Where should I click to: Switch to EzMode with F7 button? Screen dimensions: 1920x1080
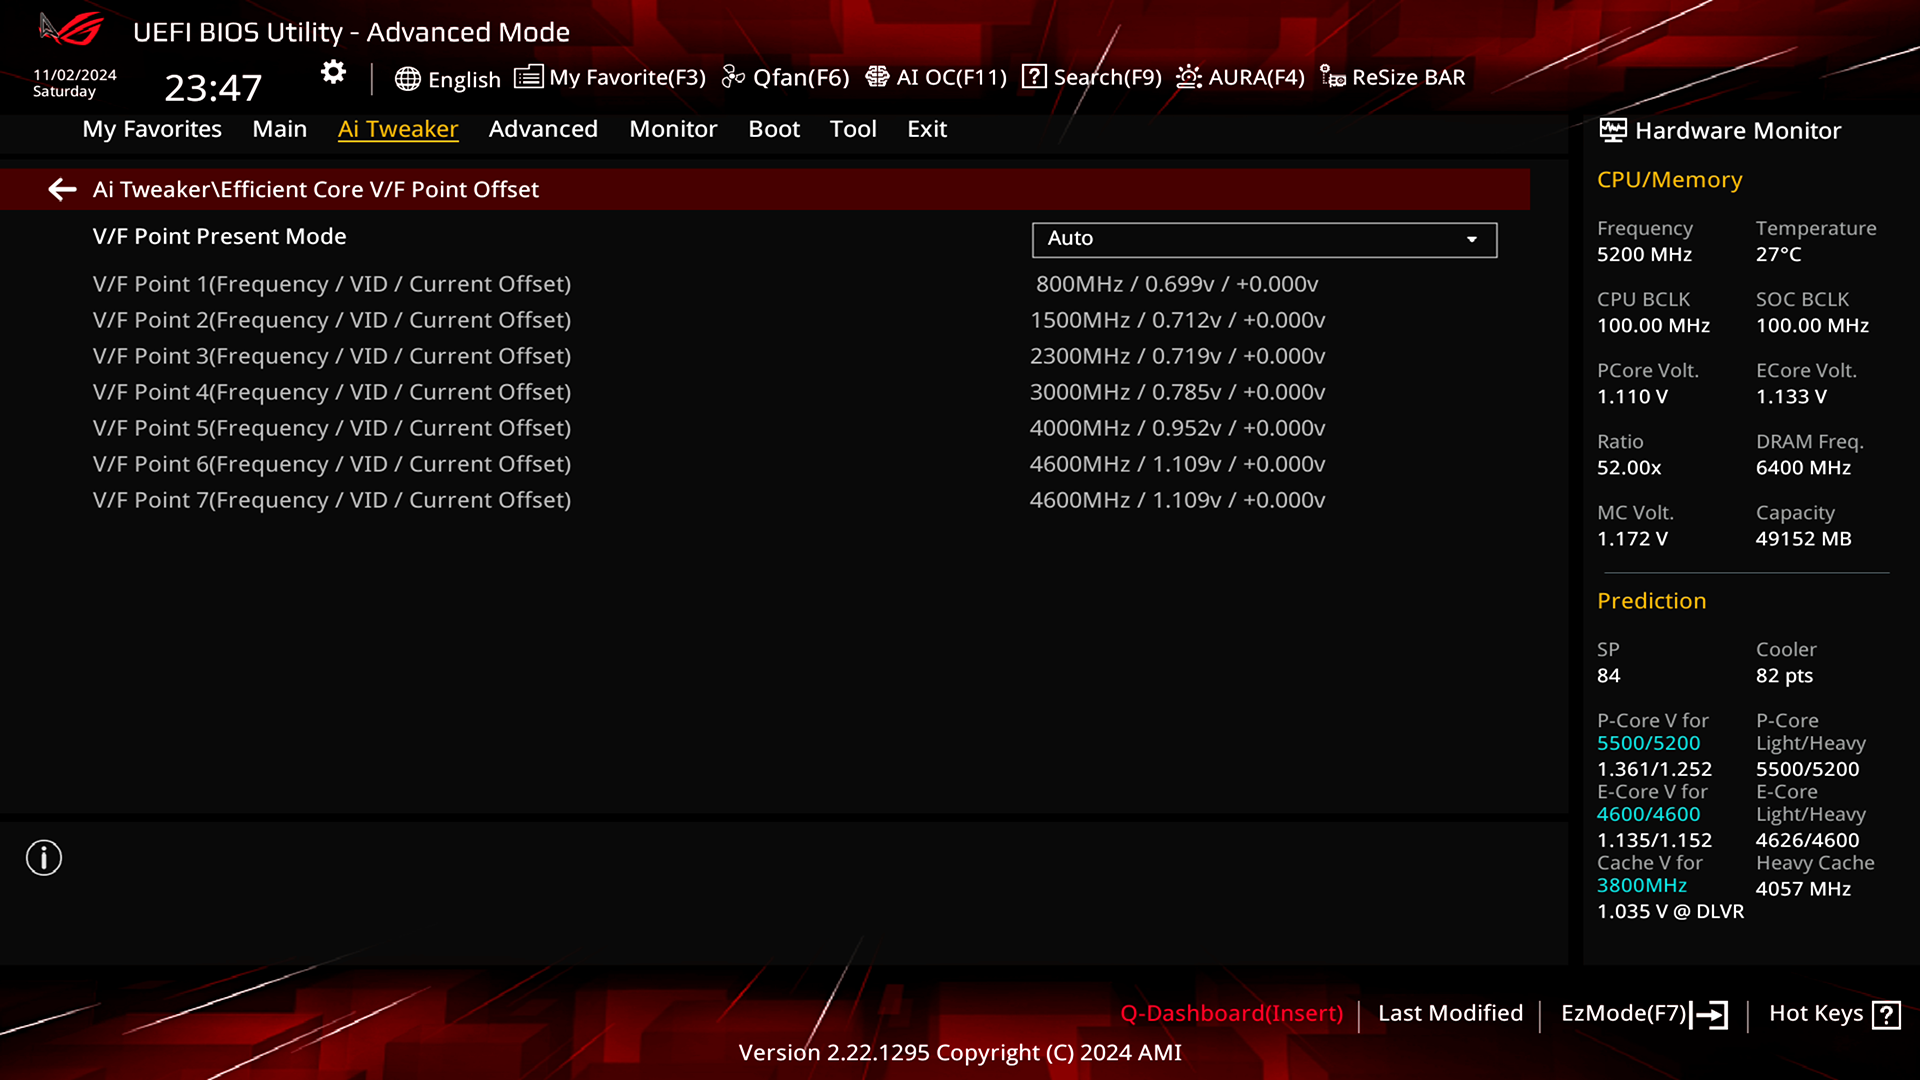point(1643,1014)
